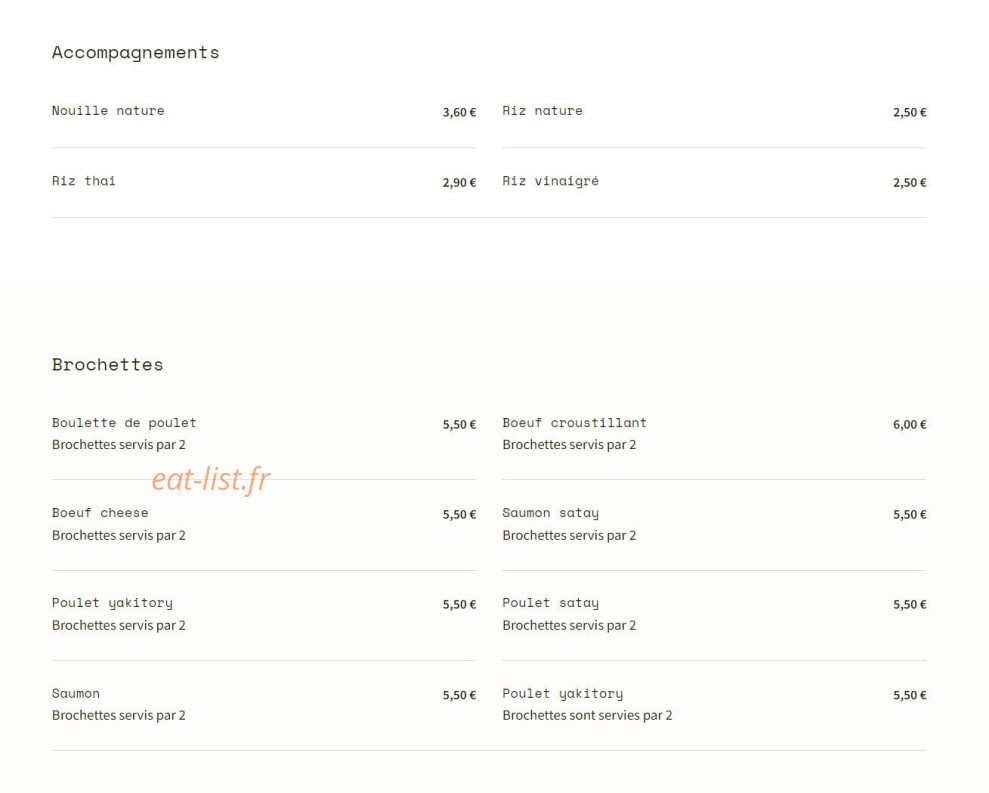The image size is (989, 793).
Task: Click the 2,90 € Riz thai price
Action: coord(459,183)
